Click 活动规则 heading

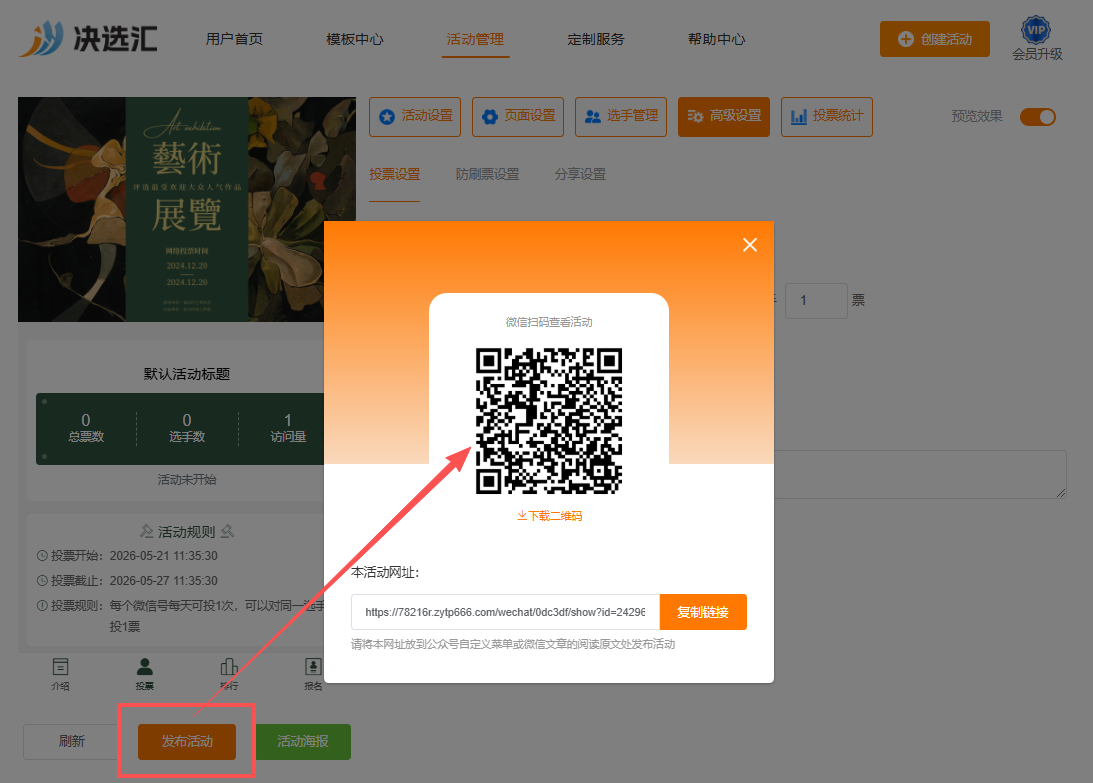(187, 532)
